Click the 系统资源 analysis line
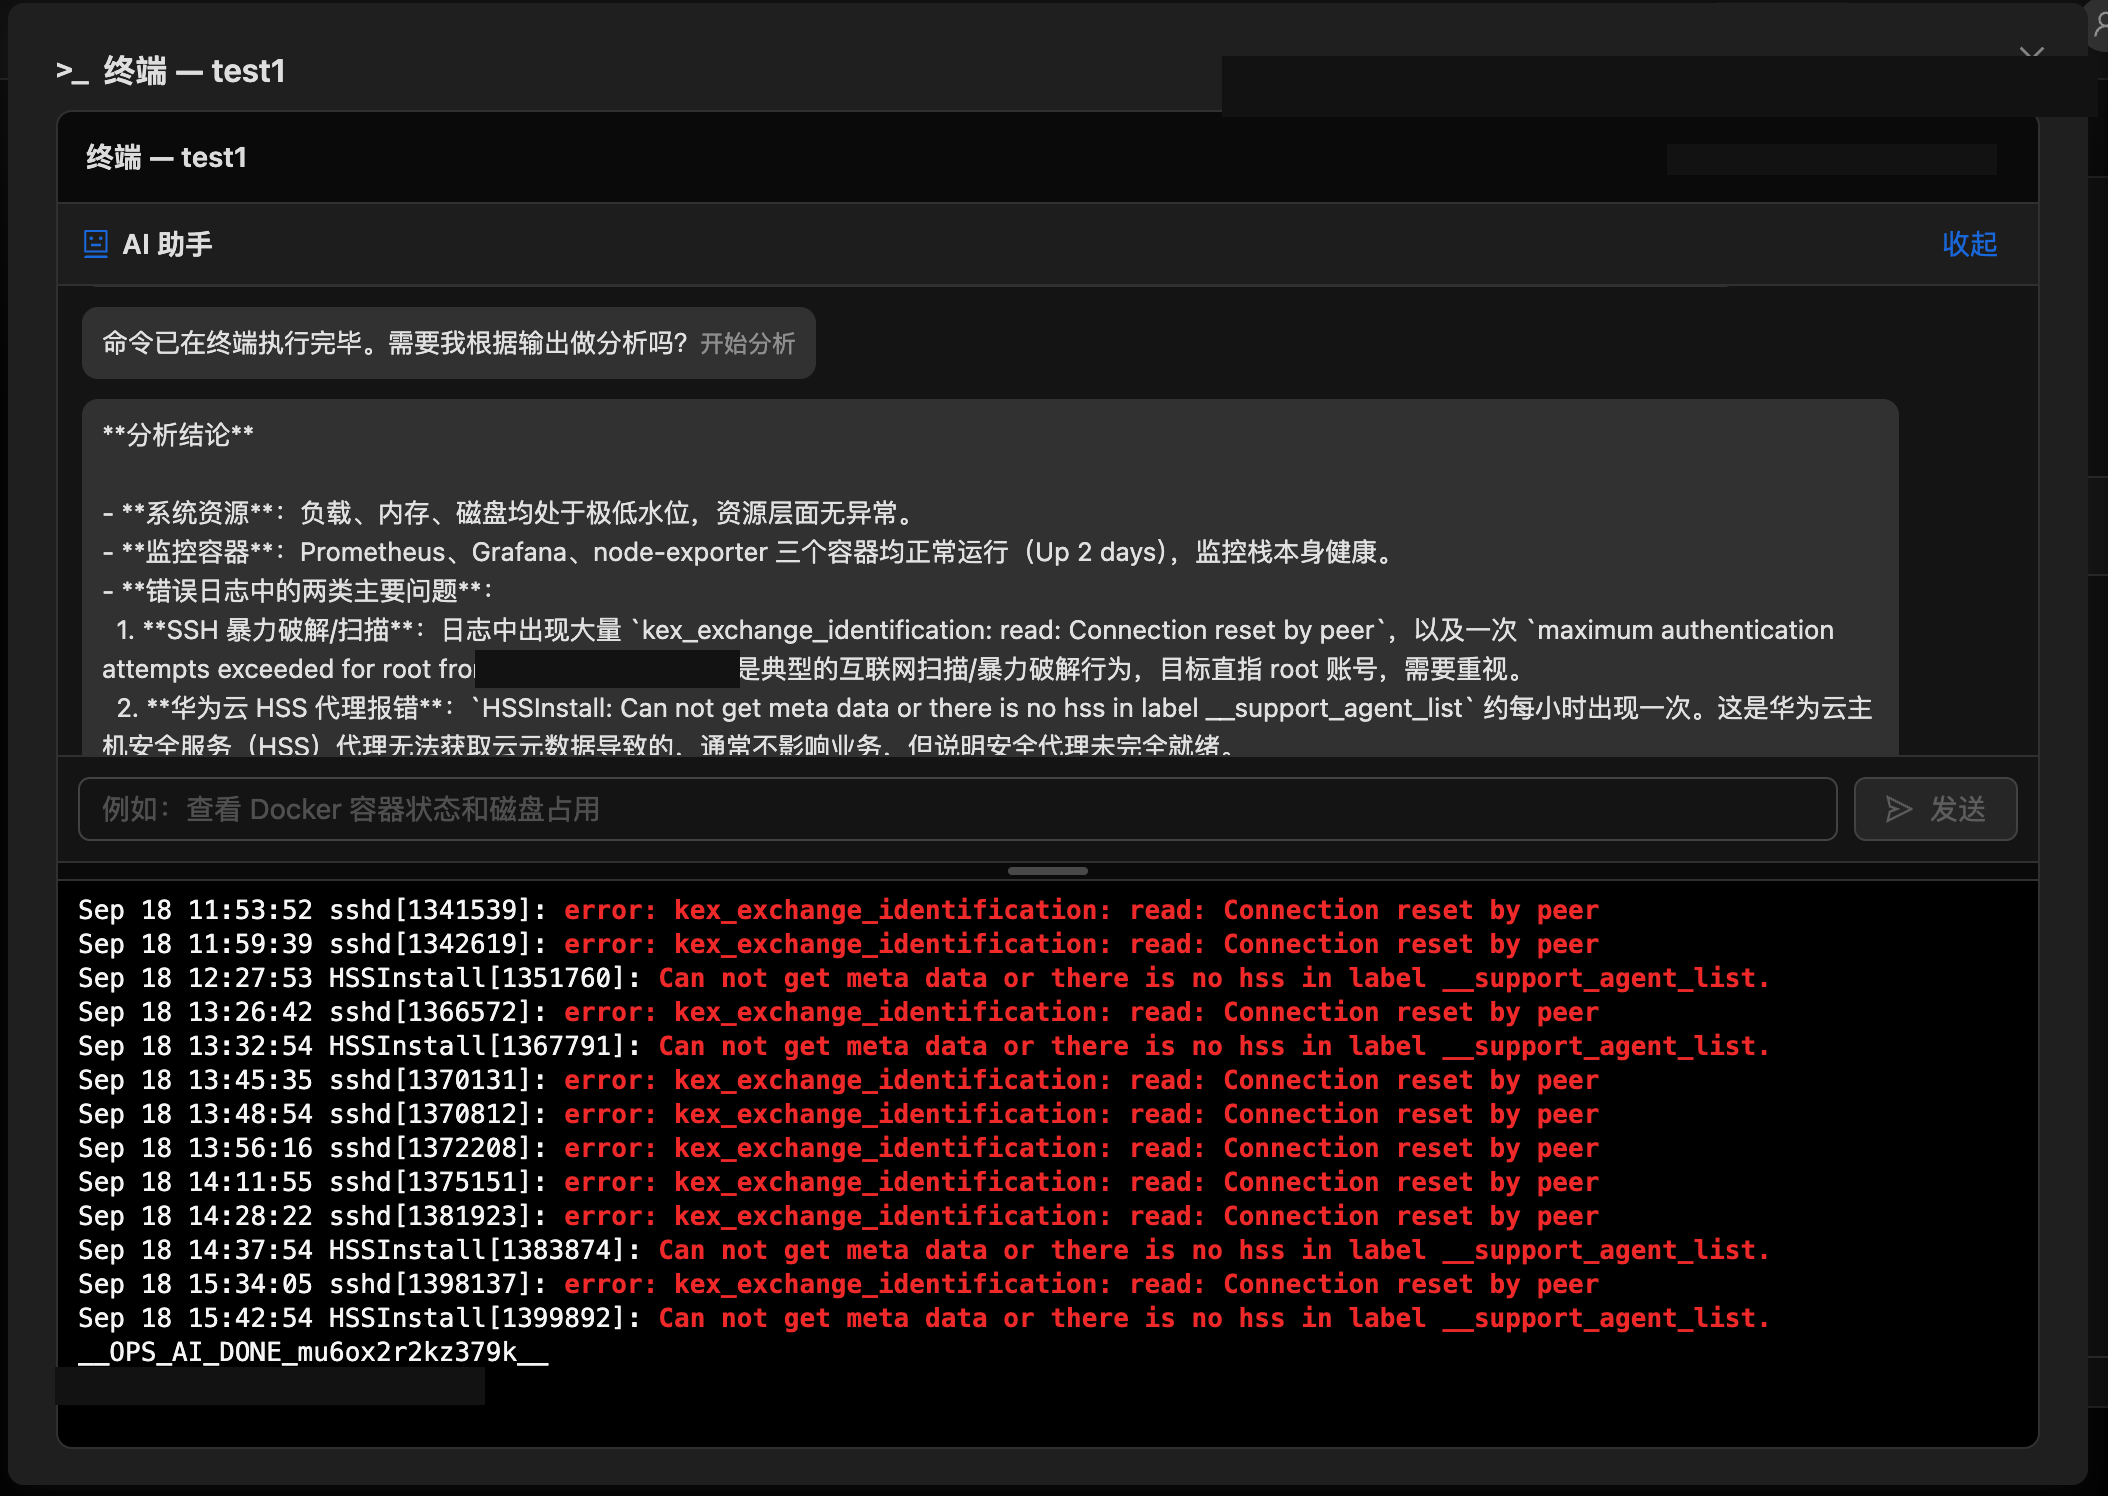The image size is (2108, 1496). pyautogui.click(x=511, y=513)
